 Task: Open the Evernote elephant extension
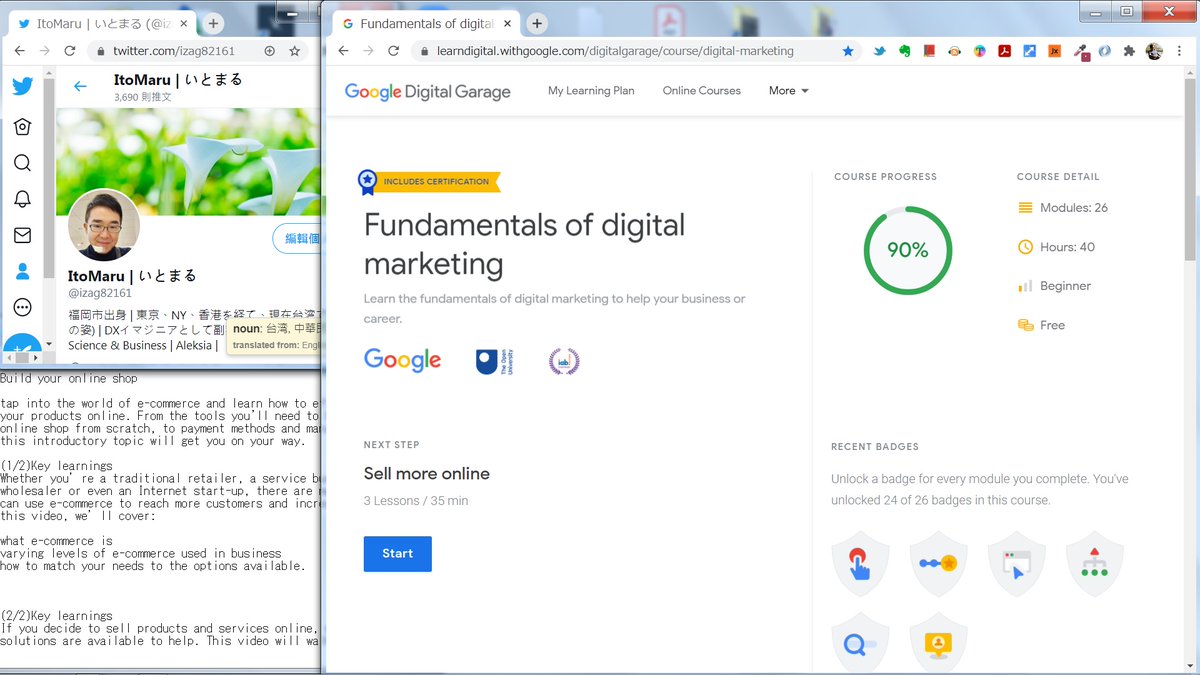[x=904, y=51]
